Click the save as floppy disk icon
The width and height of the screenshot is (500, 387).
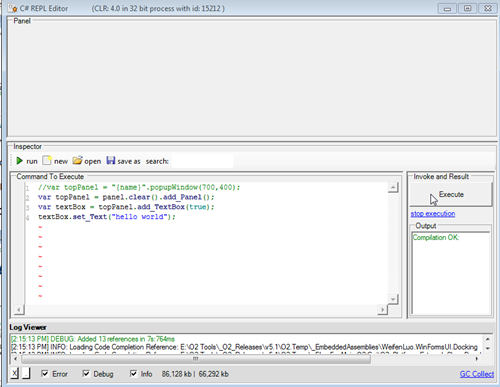point(111,161)
